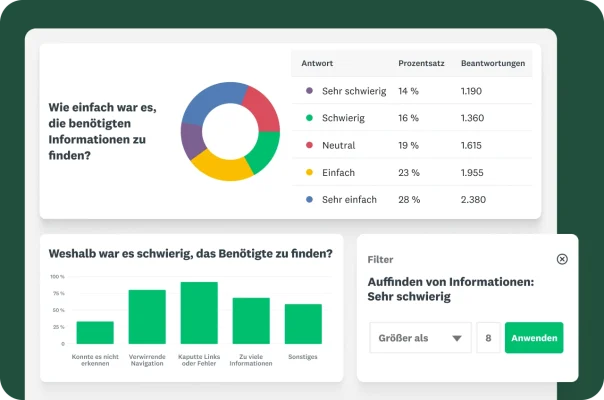
Task: Select the 'Schwierig' answer label
Action: coord(343,118)
